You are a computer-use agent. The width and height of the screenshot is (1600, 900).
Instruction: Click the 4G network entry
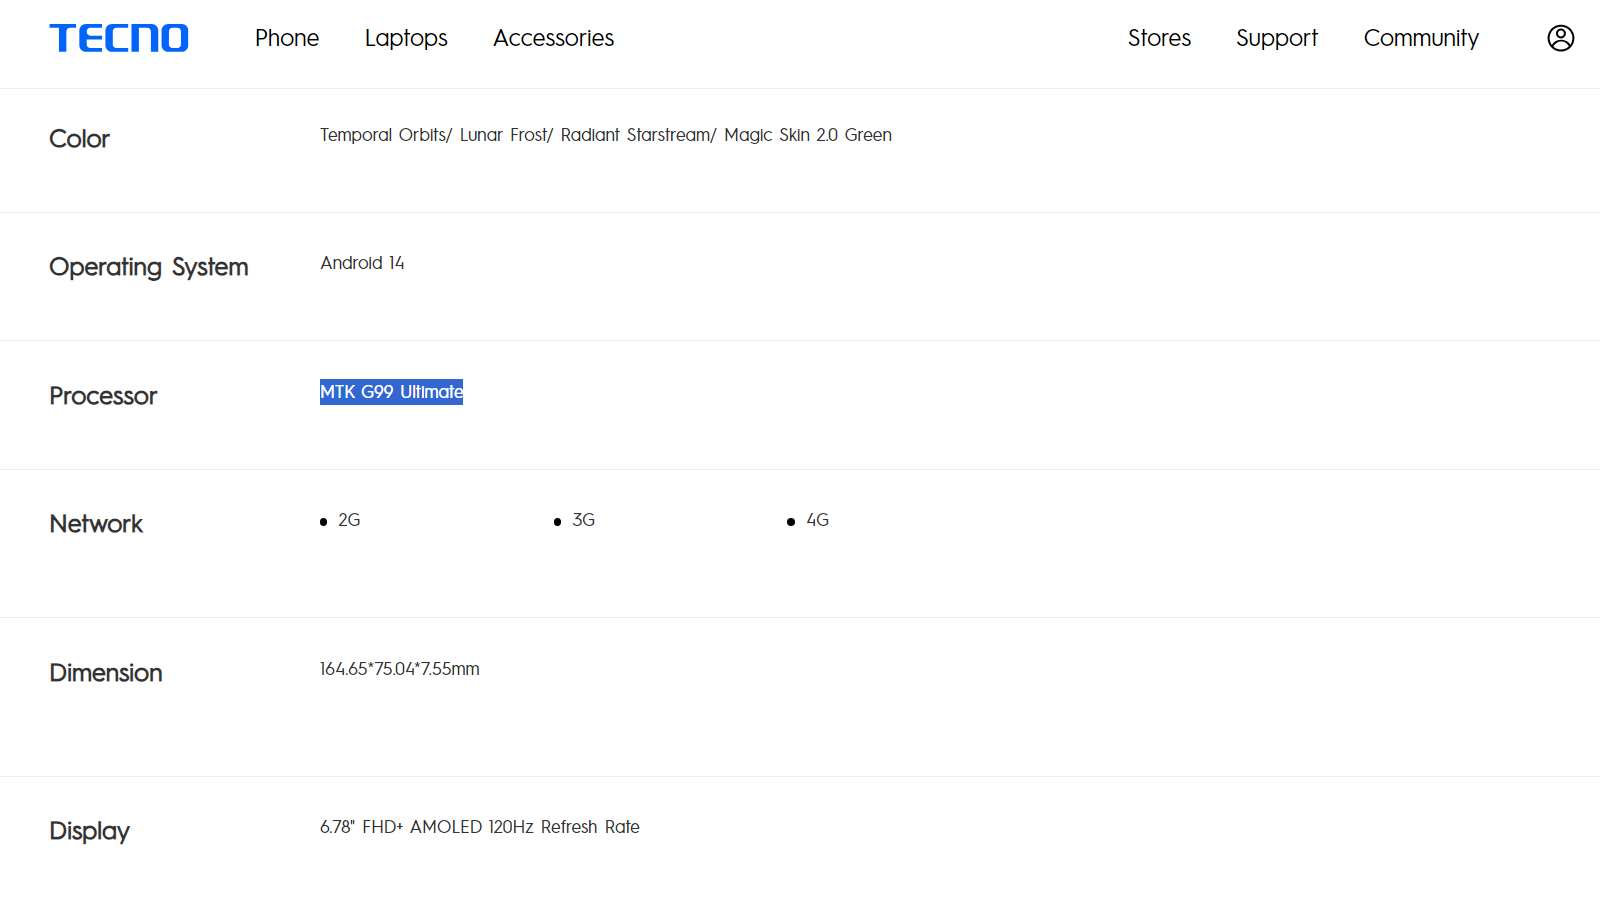click(817, 520)
